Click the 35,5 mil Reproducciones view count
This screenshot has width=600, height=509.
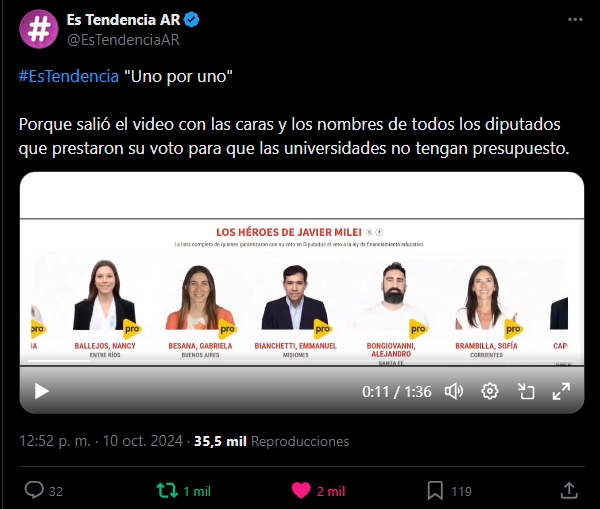click(272, 441)
